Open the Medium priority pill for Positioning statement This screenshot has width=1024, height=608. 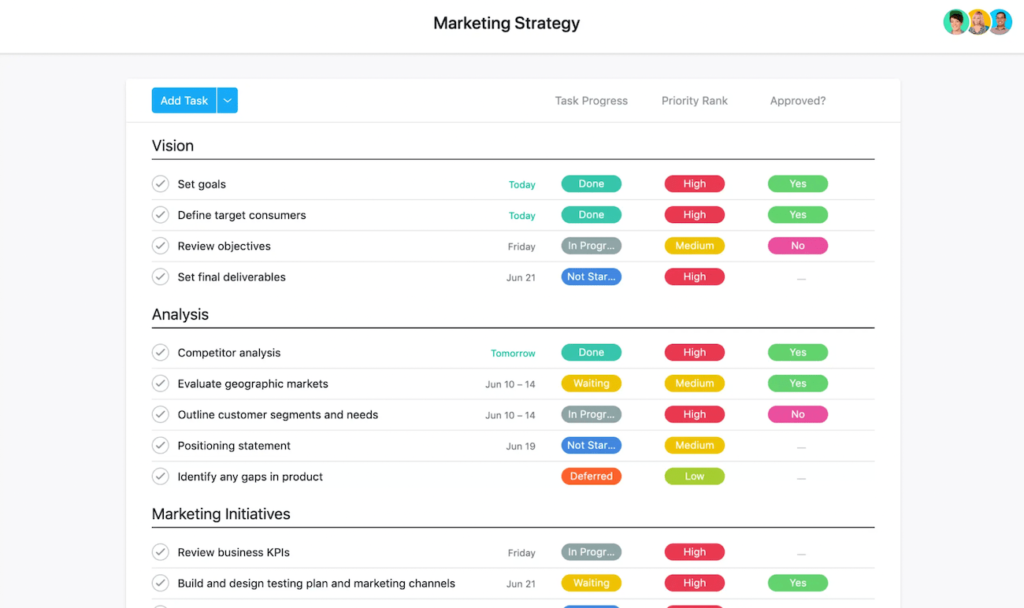tap(694, 445)
